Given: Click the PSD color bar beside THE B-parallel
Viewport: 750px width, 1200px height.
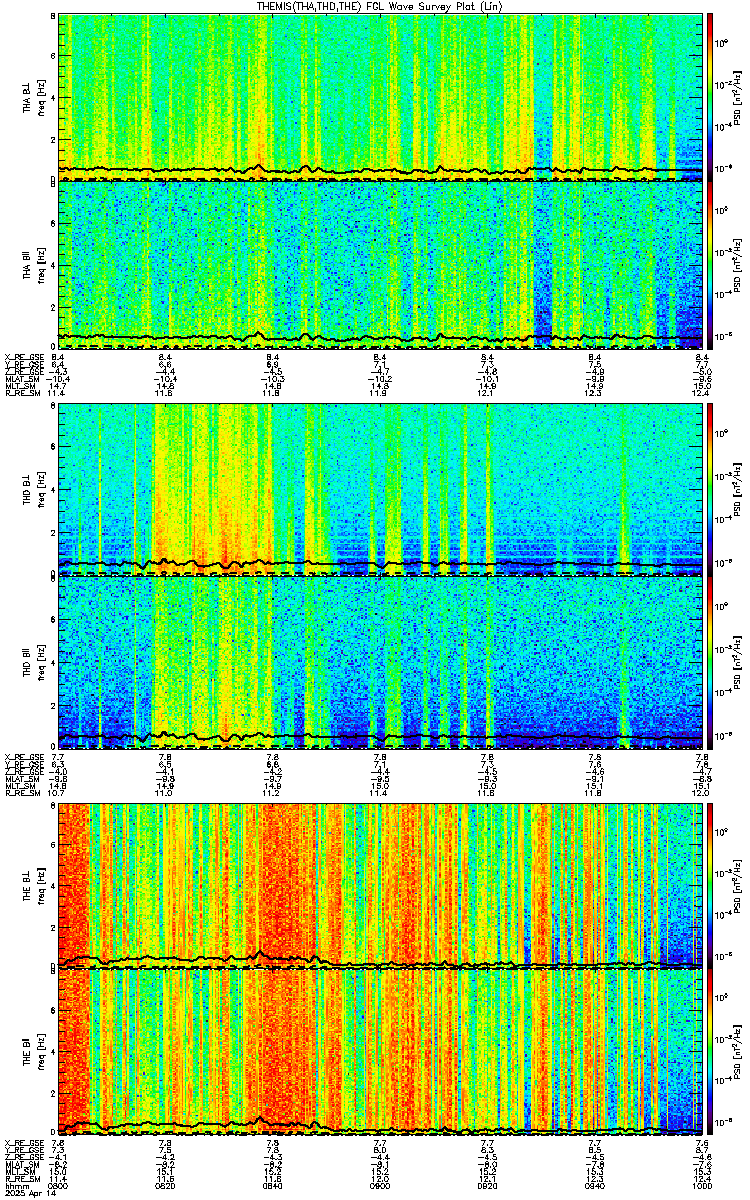Looking at the screenshot, I should click(x=710, y=1051).
